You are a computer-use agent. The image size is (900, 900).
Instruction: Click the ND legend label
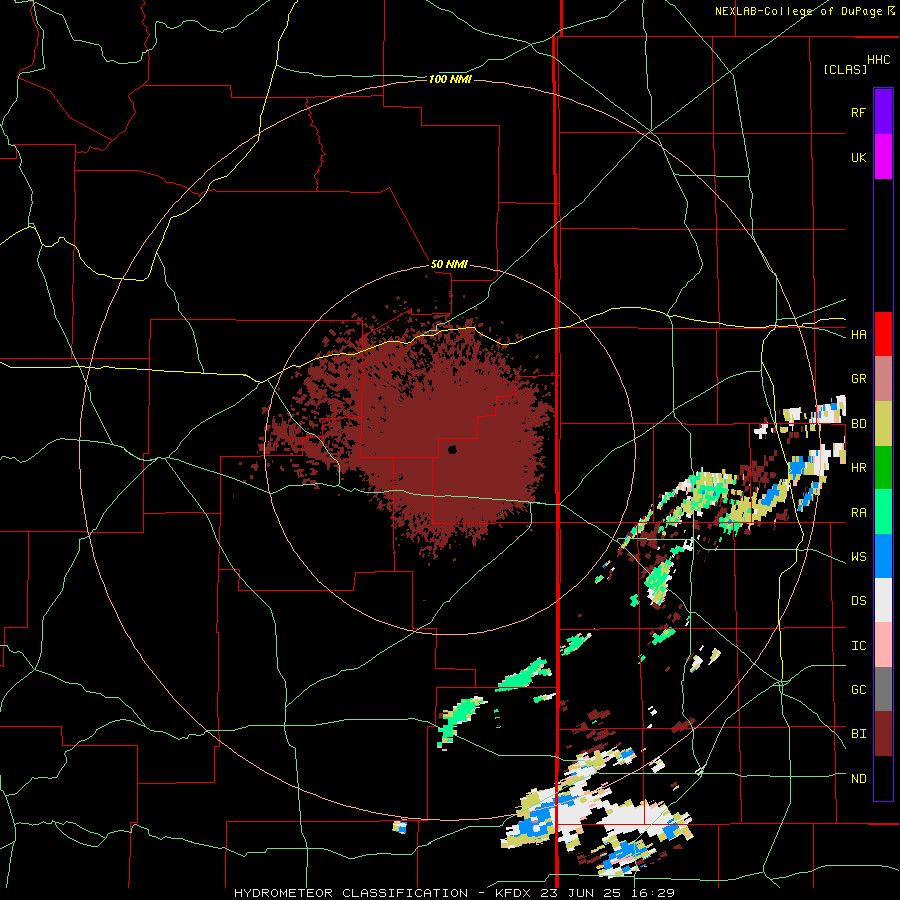click(858, 779)
